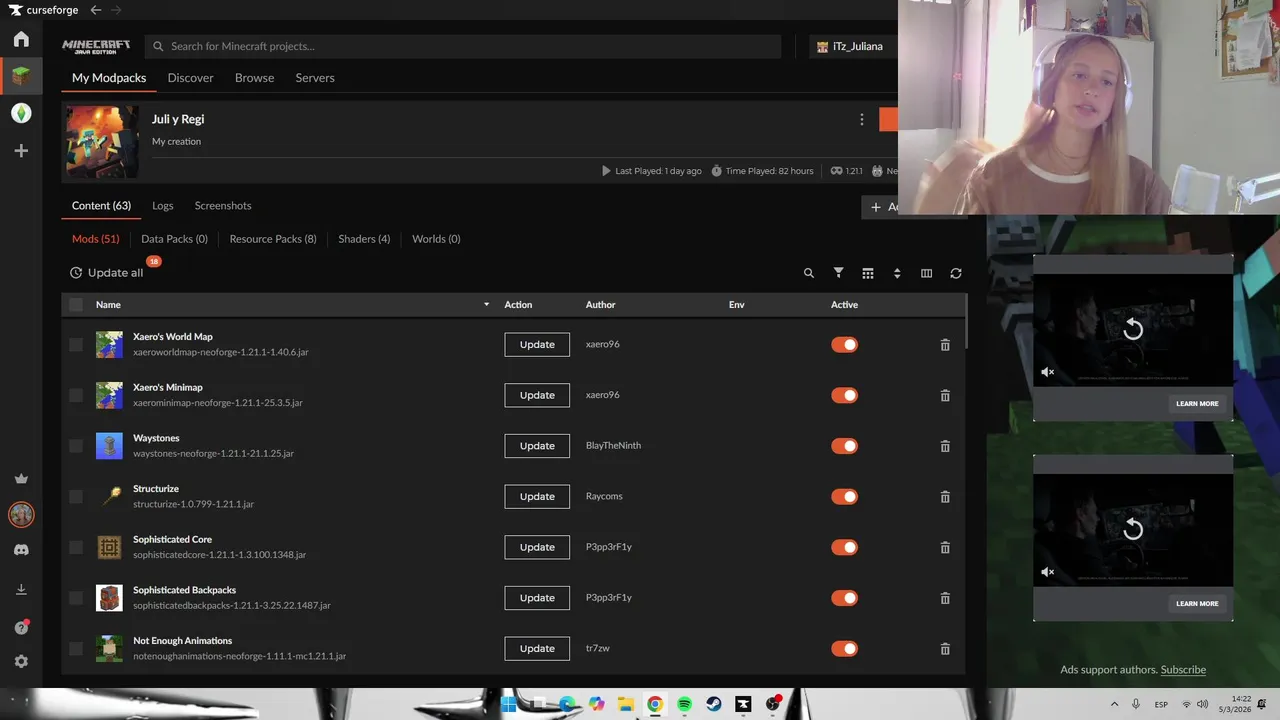1280x720 pixels.
Task: Toggle the Name column sort arrow
Action: point(487,305)
